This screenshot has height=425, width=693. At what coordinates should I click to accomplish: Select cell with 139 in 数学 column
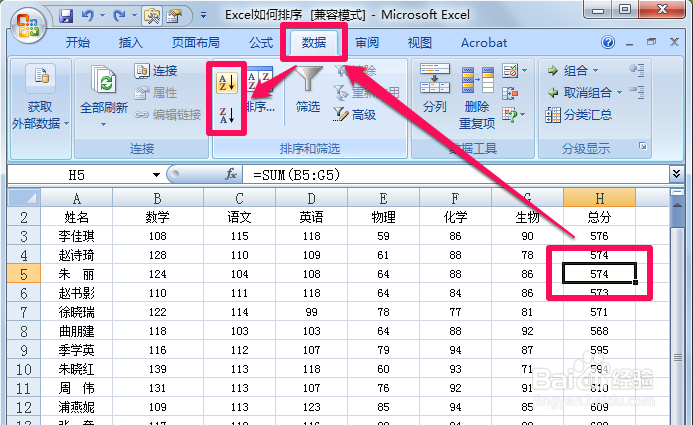[157, 369]
